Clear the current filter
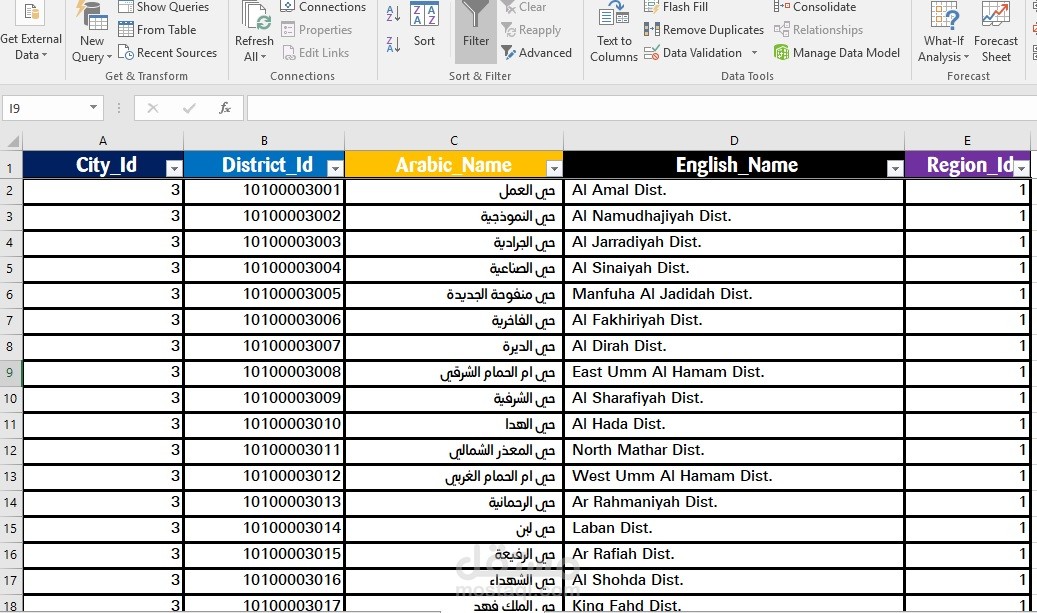 [x=524, y=7]
